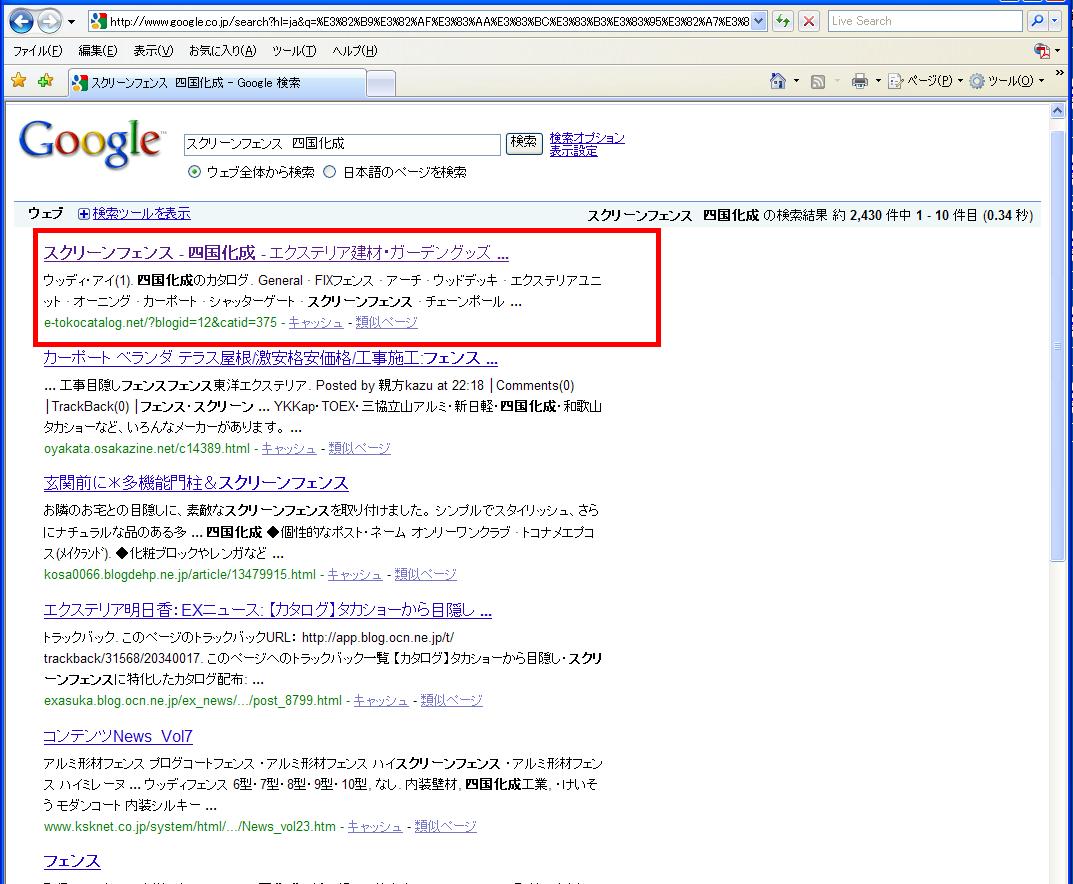Select 日本語のページを検索 radio button
1073x884 pixels.
tap(330, 172)
